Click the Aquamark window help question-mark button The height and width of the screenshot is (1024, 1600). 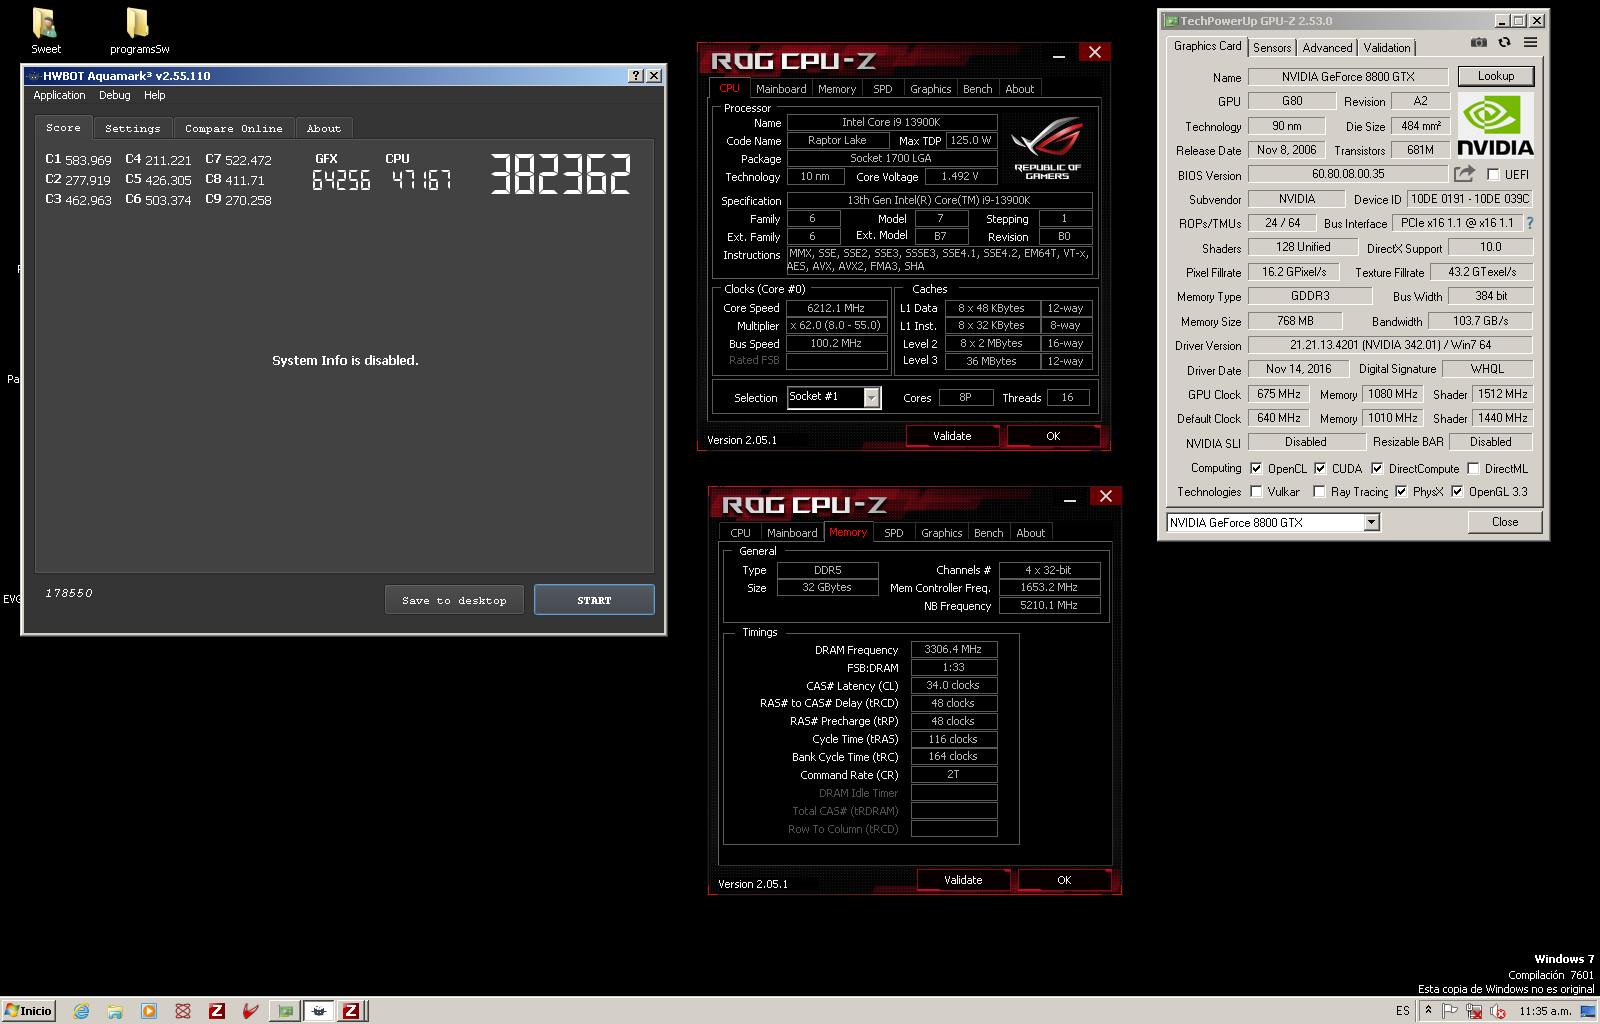pyautogui.click(x=636, y=76)
